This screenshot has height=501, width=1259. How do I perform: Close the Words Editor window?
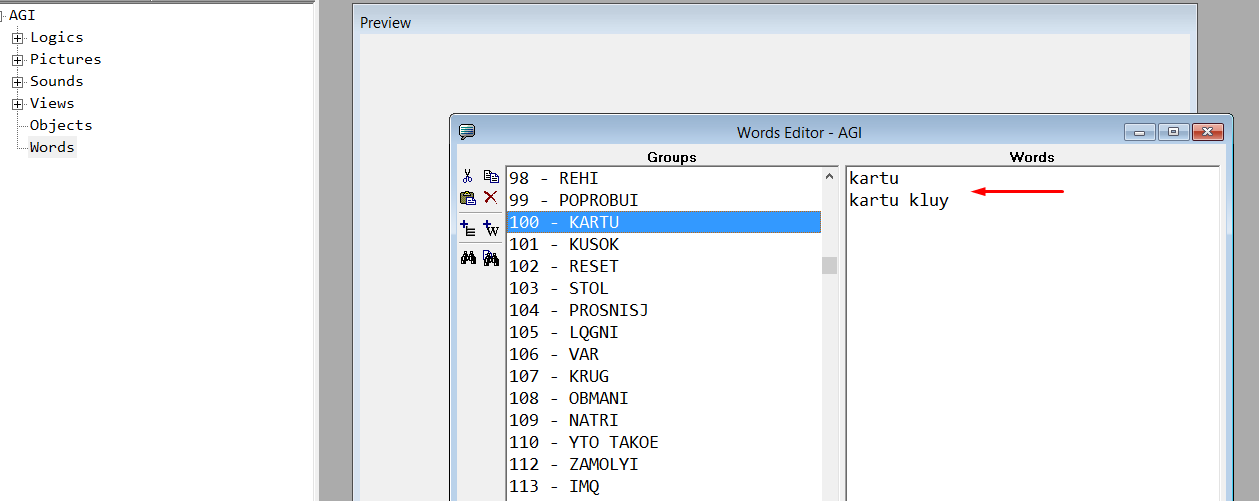tap(1208, 132)
